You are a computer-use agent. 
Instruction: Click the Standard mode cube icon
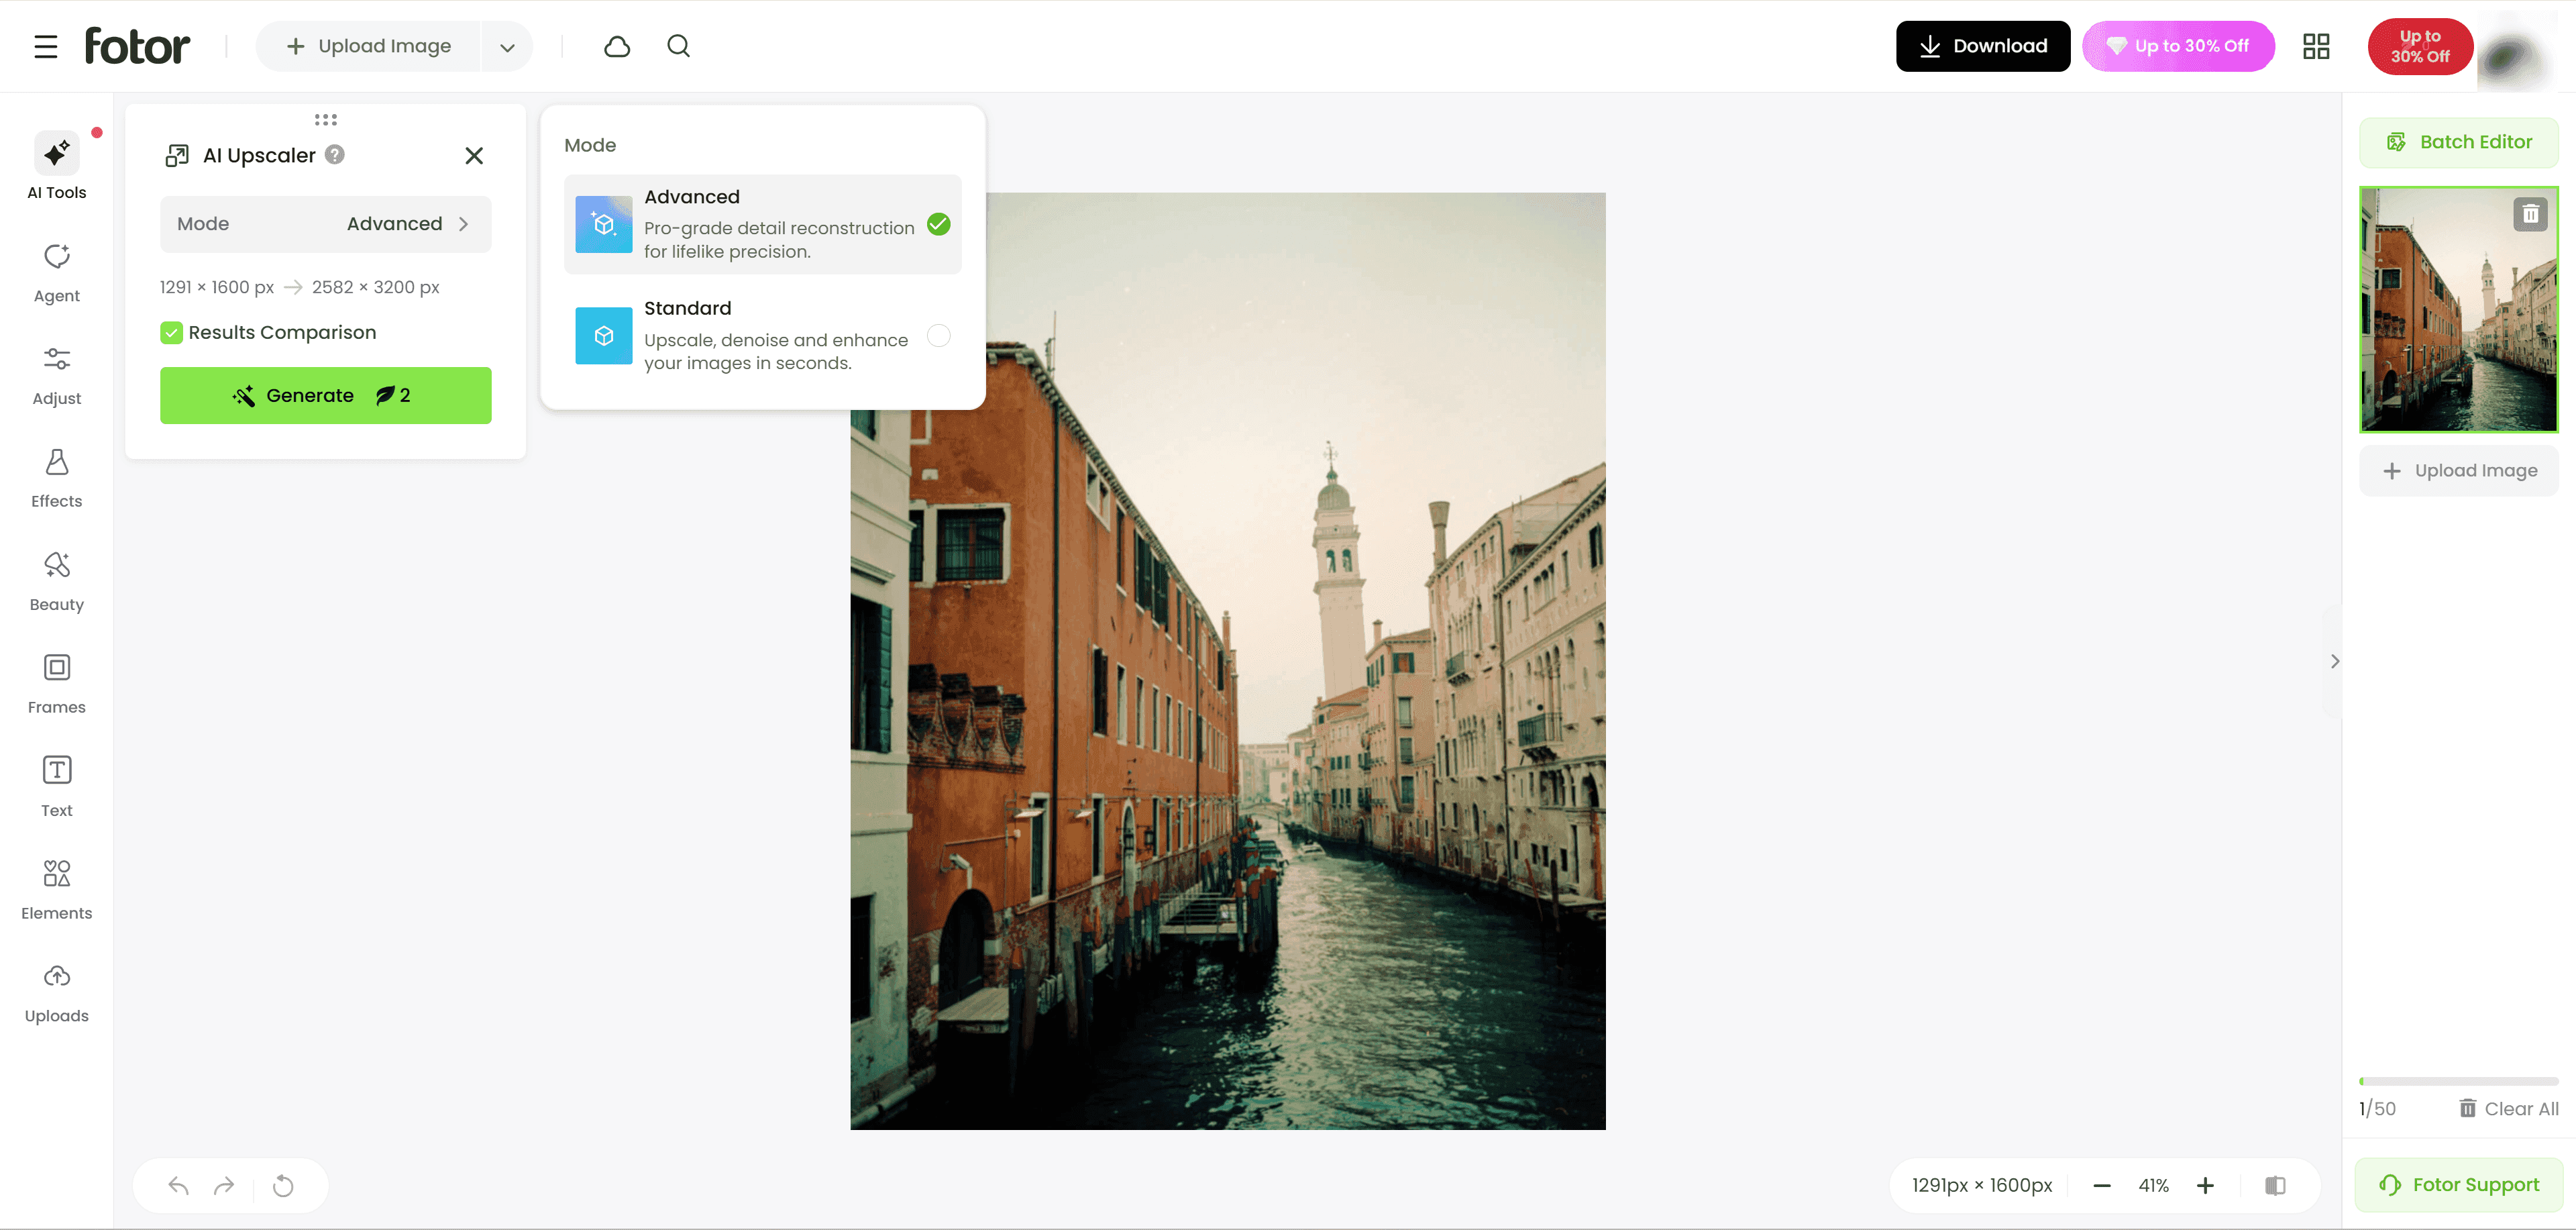tap(604, 336)
